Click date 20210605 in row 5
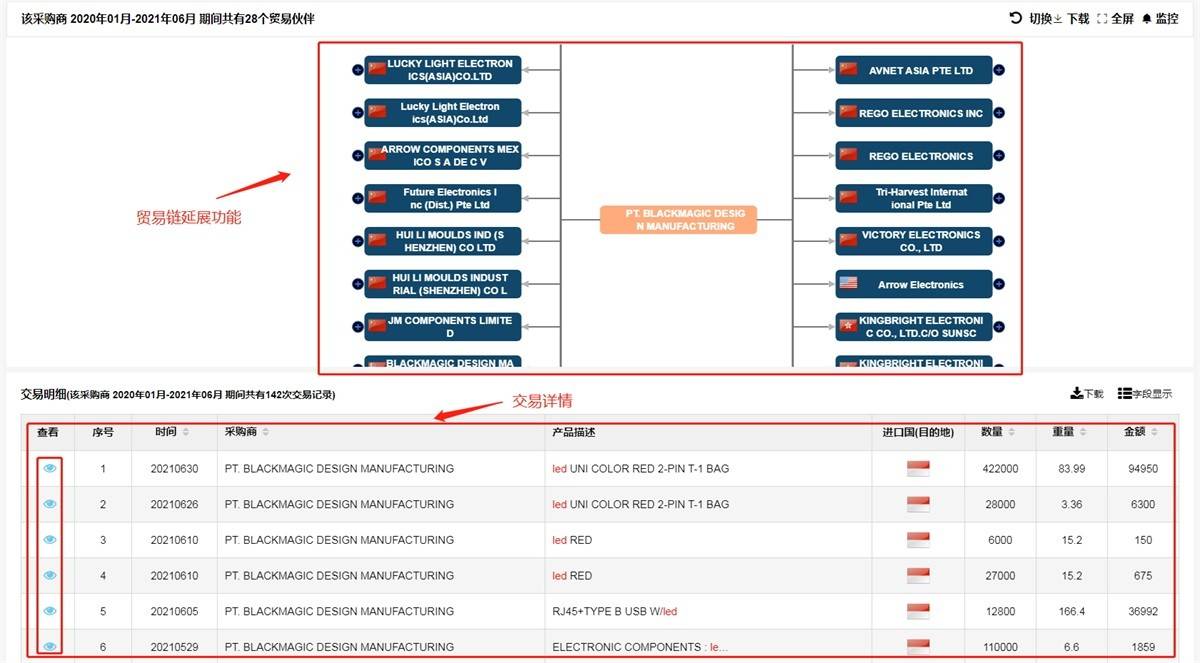Viewport: 1200px width, 663px height. click(174, 612)
